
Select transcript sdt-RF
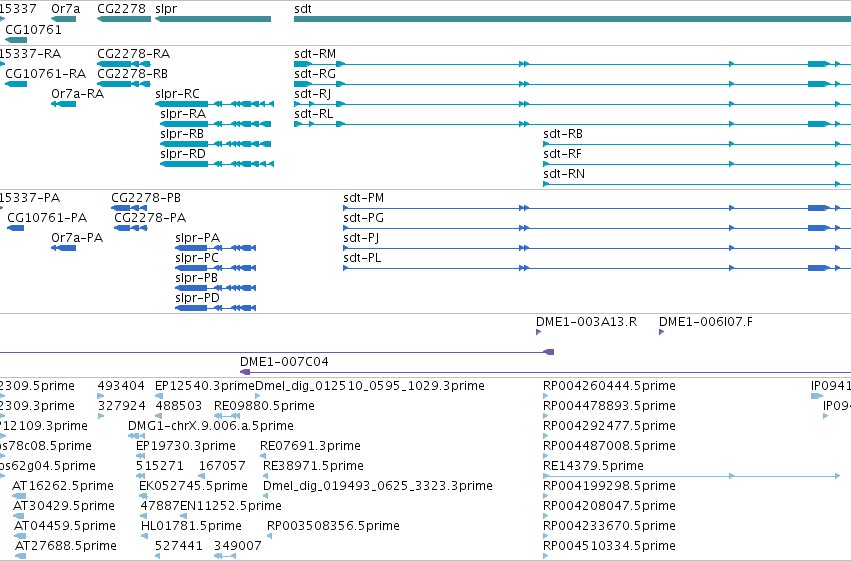(x=697, y=164)
